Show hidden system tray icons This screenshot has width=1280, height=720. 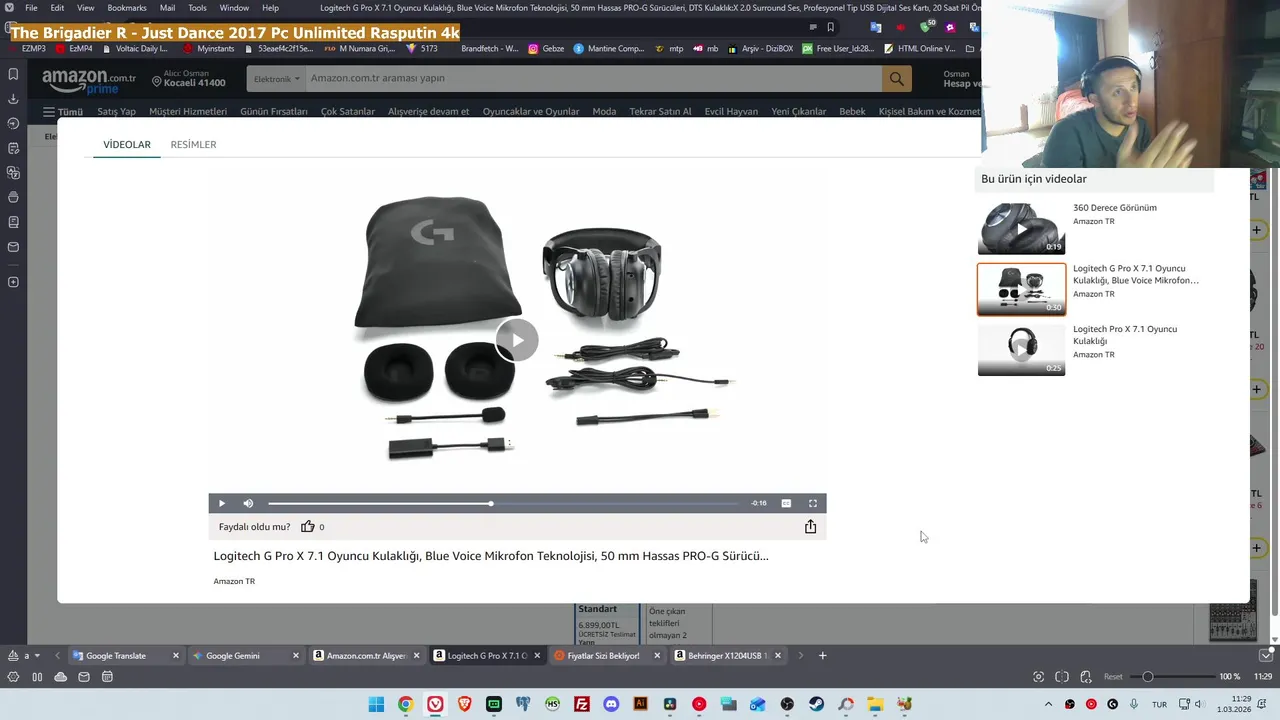coord(1048,704)
